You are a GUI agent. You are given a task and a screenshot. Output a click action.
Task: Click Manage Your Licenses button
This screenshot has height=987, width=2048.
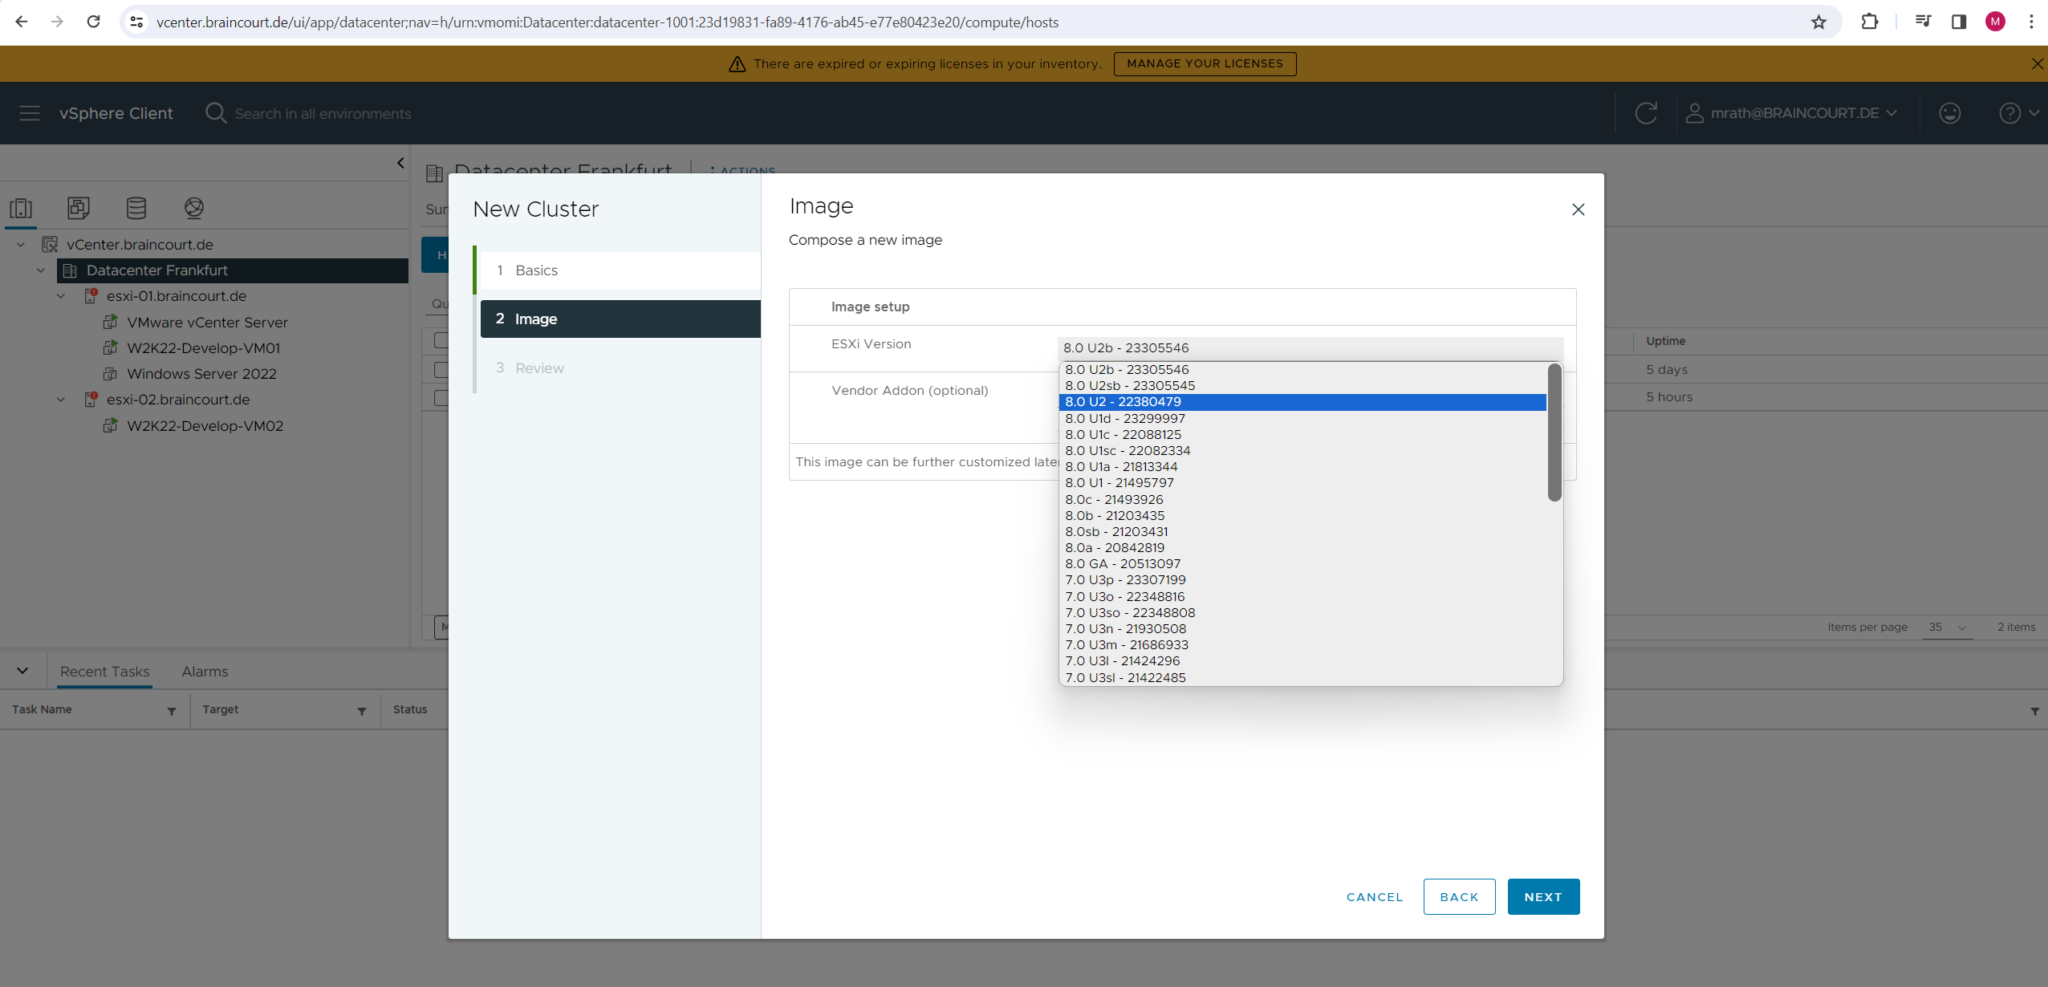pyautogui.click(x=1204, y=64)
